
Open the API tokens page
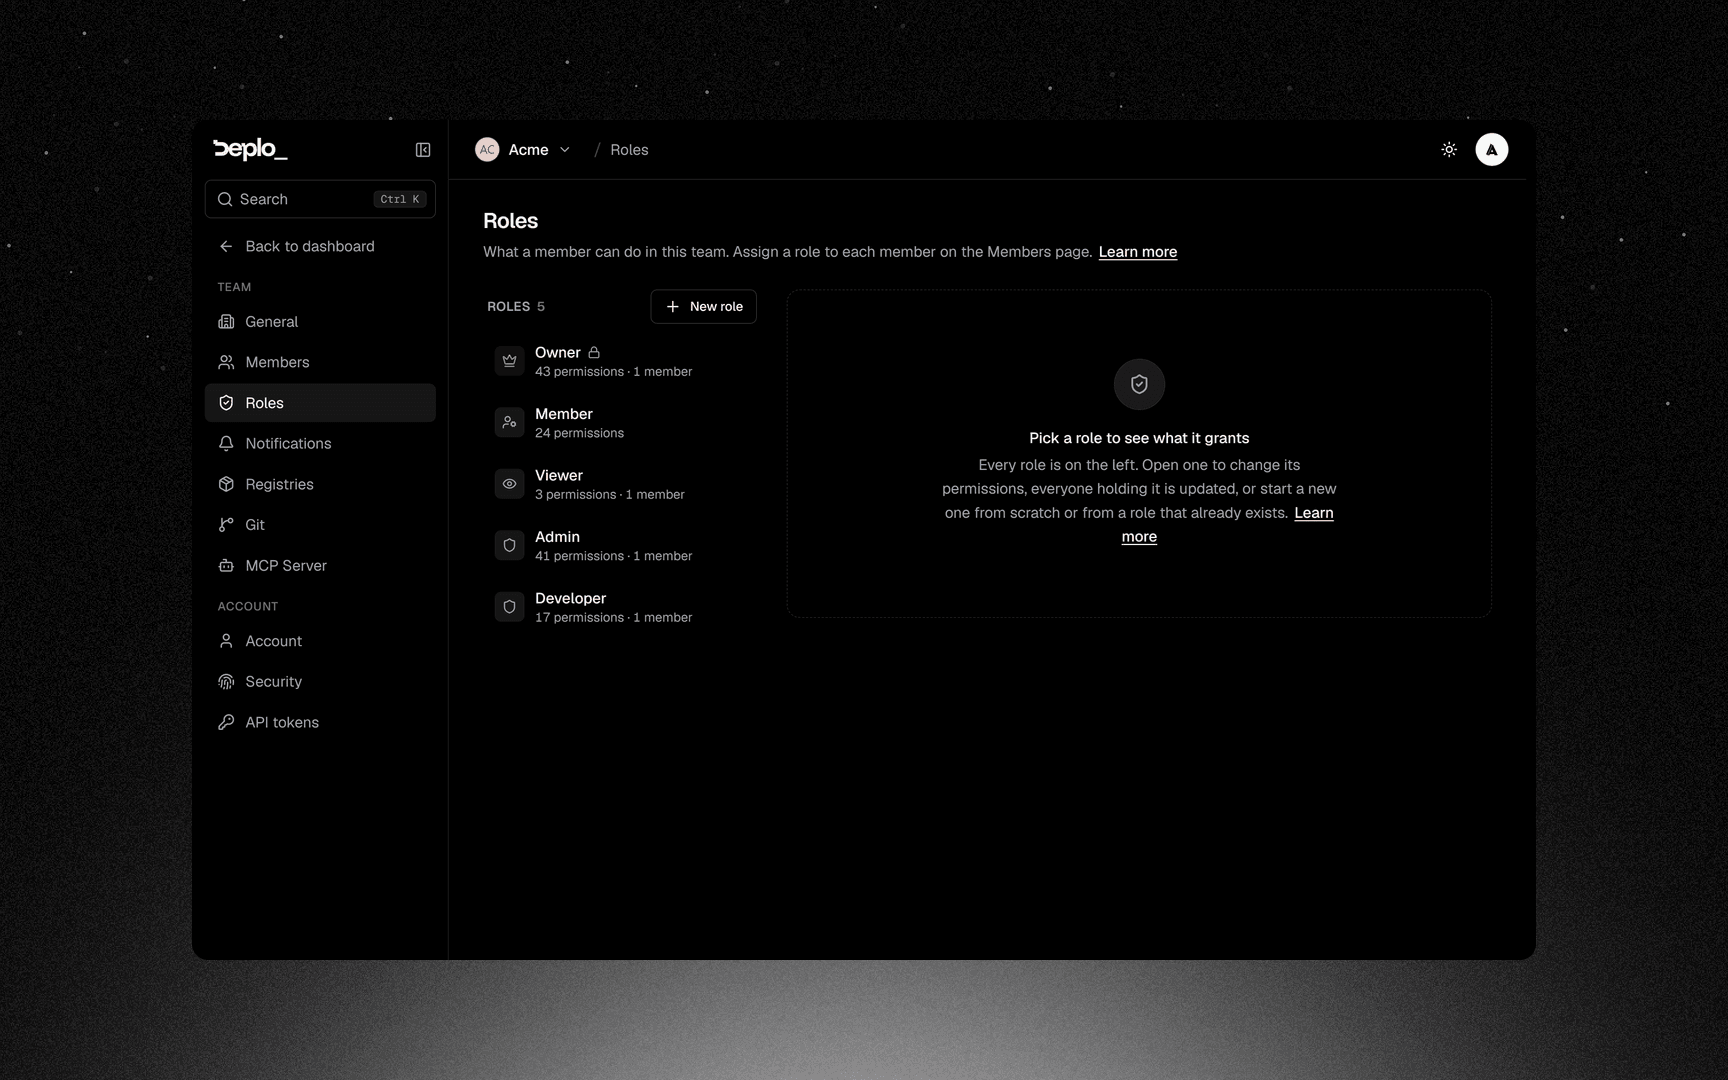(320, 722)
